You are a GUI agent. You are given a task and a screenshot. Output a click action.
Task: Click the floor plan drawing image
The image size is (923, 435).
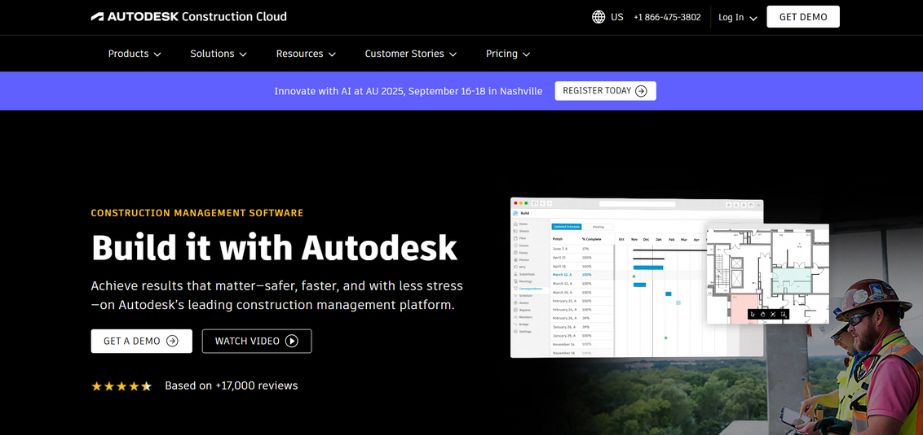pyautogui.click(x=768, y=274)
